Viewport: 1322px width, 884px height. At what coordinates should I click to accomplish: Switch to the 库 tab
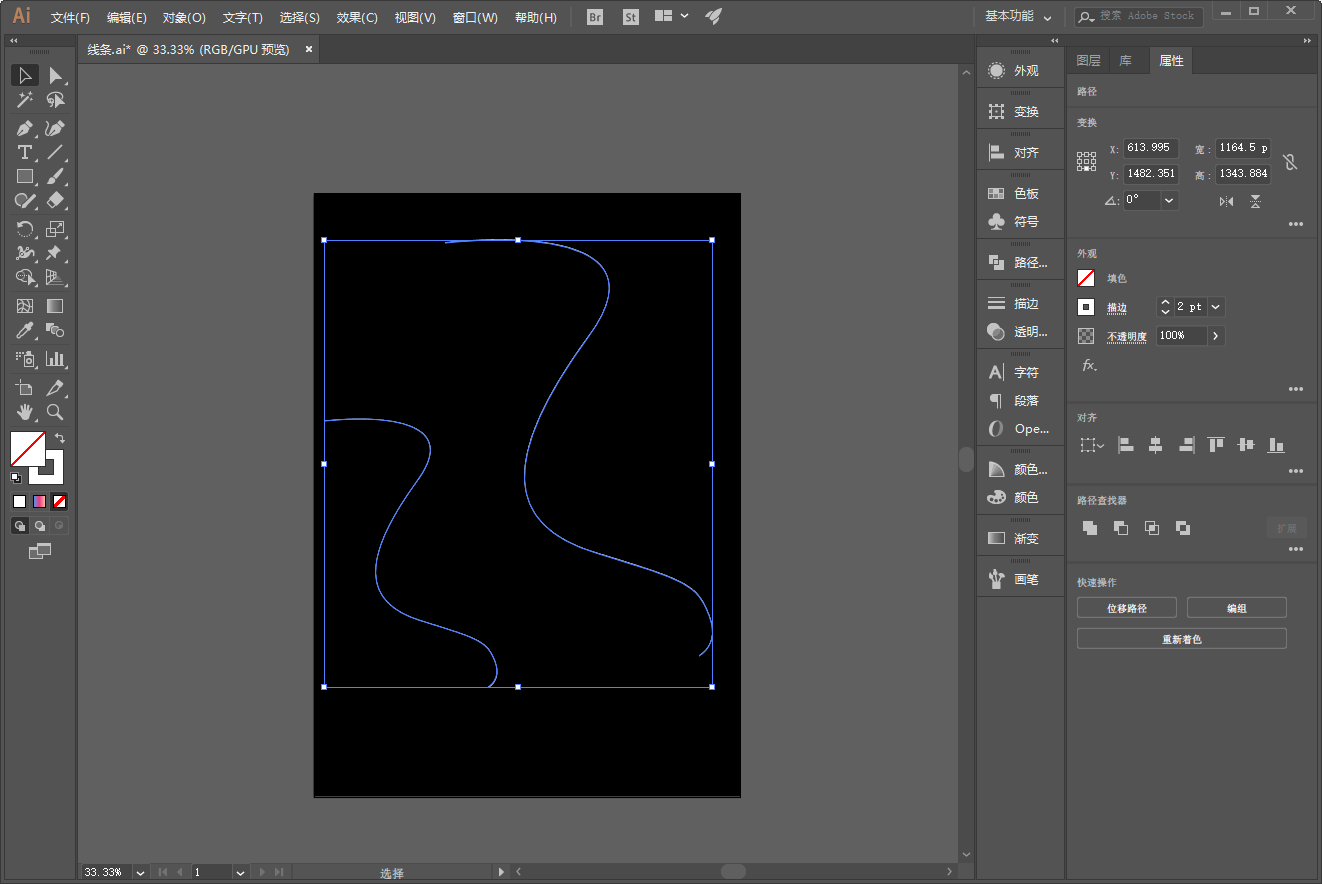(1126, 61)
